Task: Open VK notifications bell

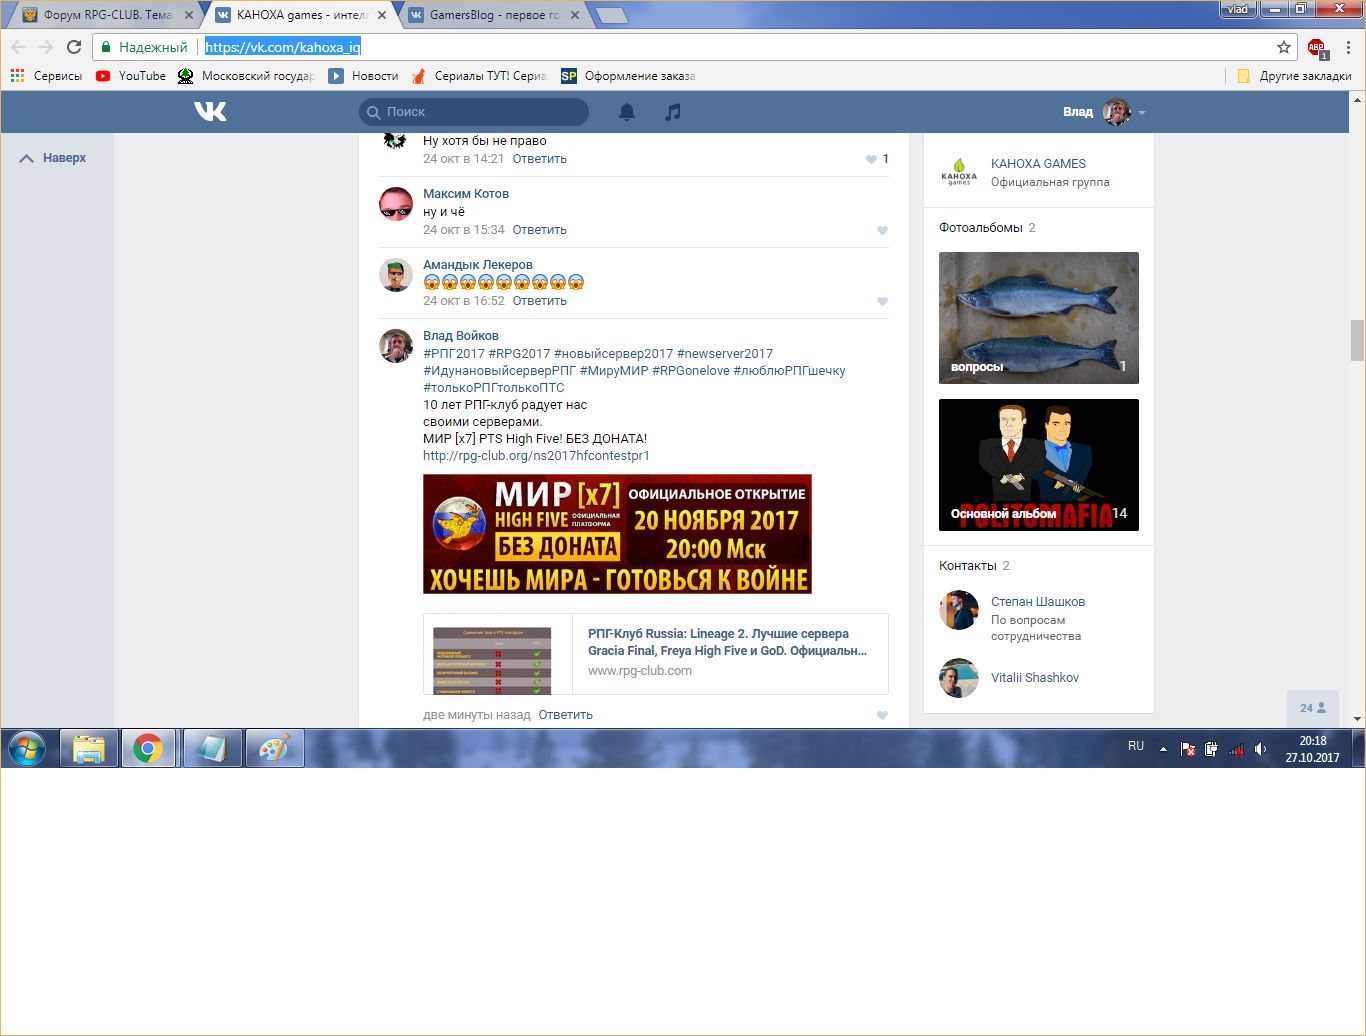Action: (627, 112)
